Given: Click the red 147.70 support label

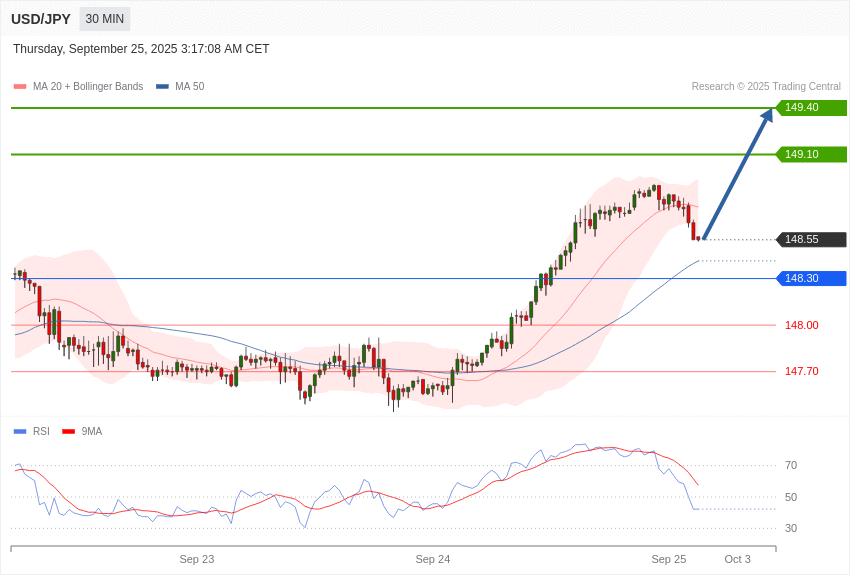Looking at the screenshot, I should [x=801, y=371].
